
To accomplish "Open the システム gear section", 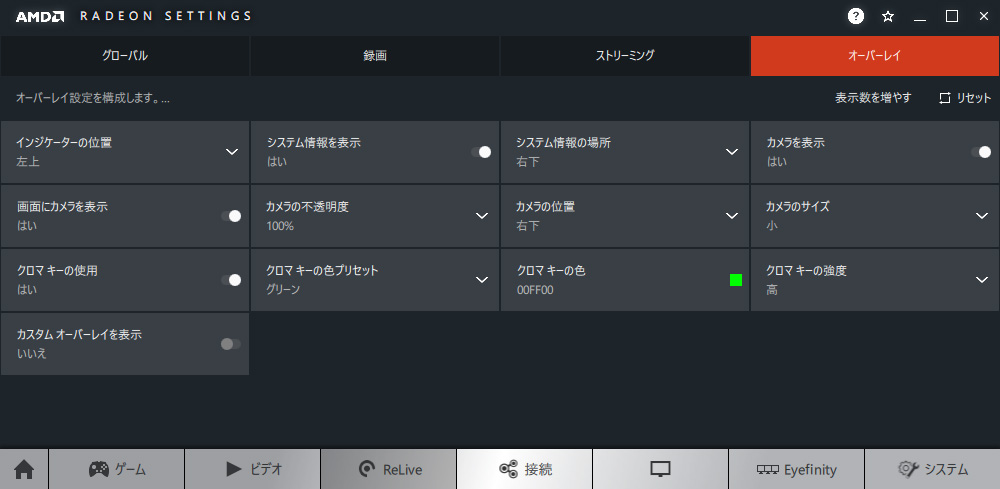I will point(932,469).
